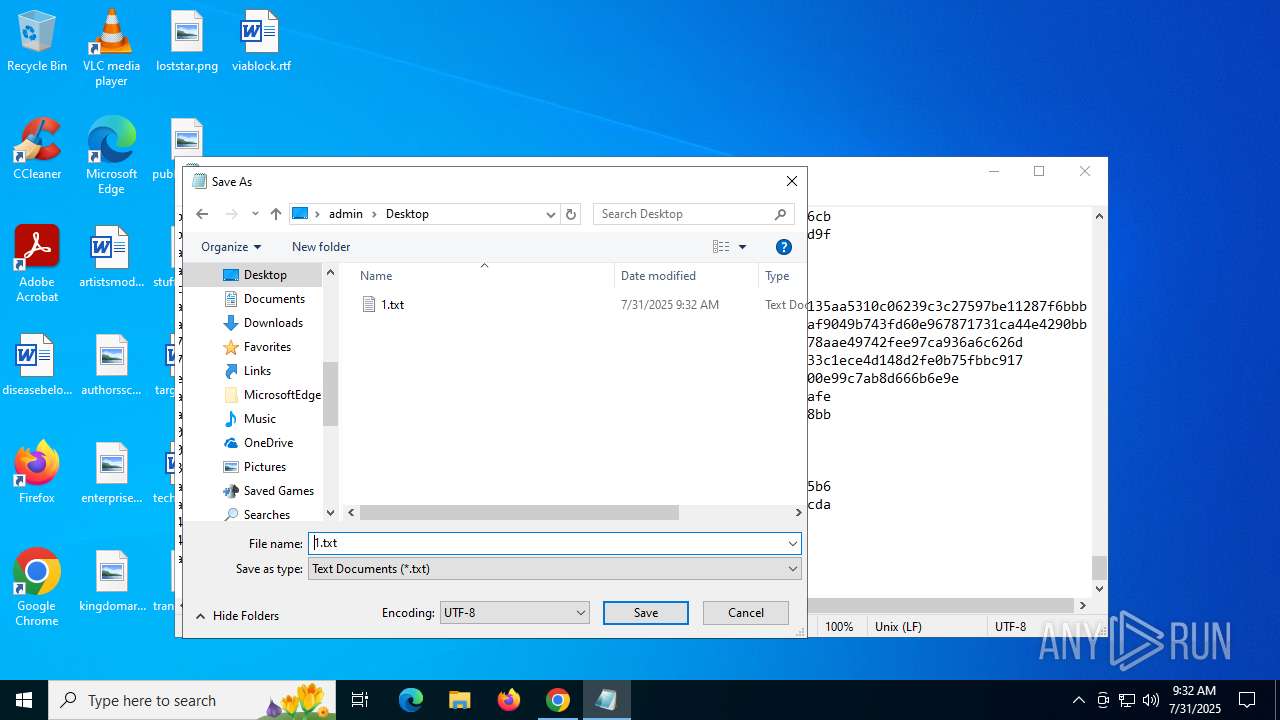Select viablock.rtf desktop file

pyautogui.click(x=261, y=42)
